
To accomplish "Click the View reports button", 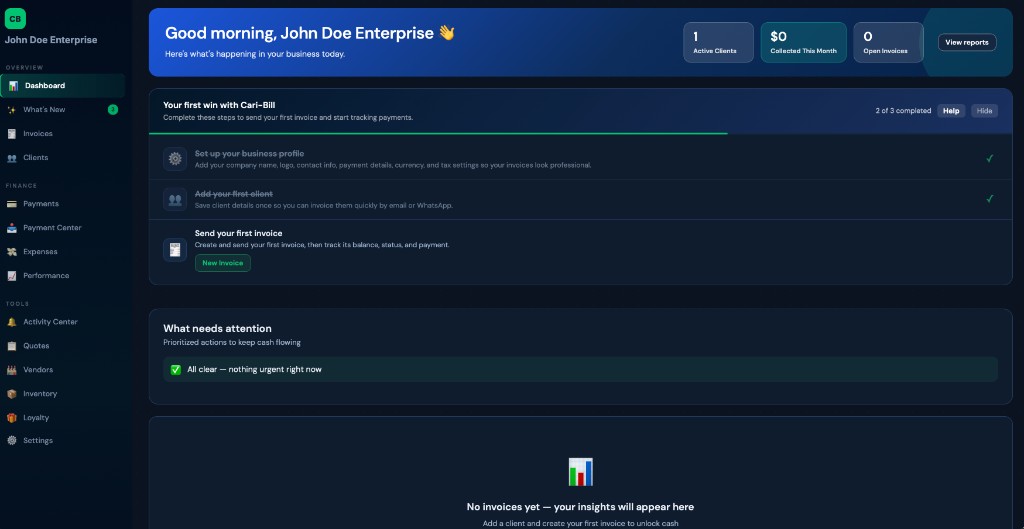I will click(967, 42).
